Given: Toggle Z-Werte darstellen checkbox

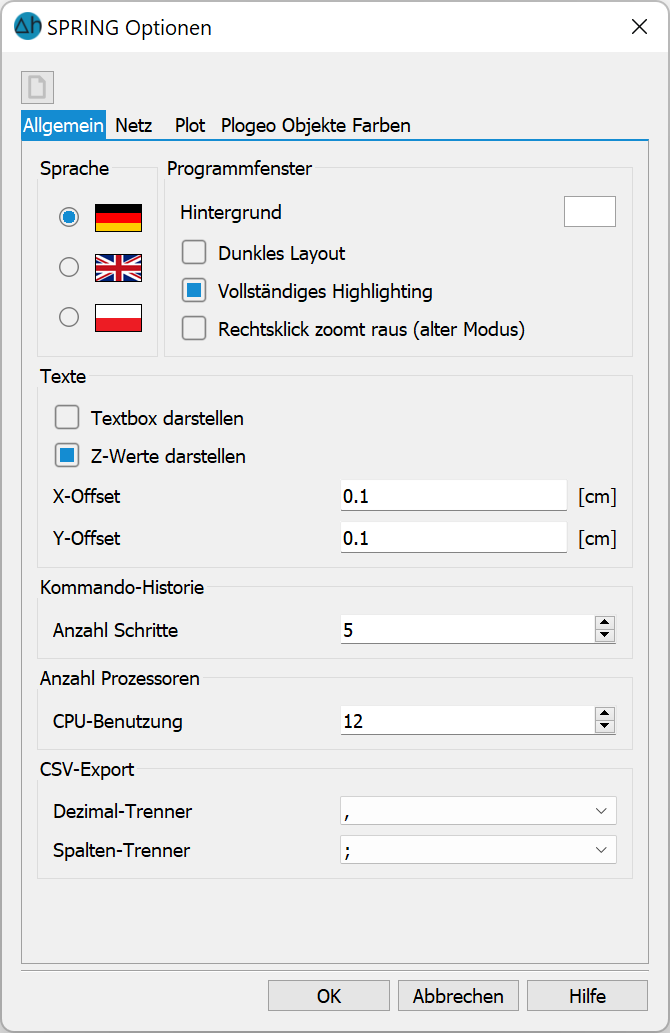Looking at the screenshot, I should tap(67, 455).
